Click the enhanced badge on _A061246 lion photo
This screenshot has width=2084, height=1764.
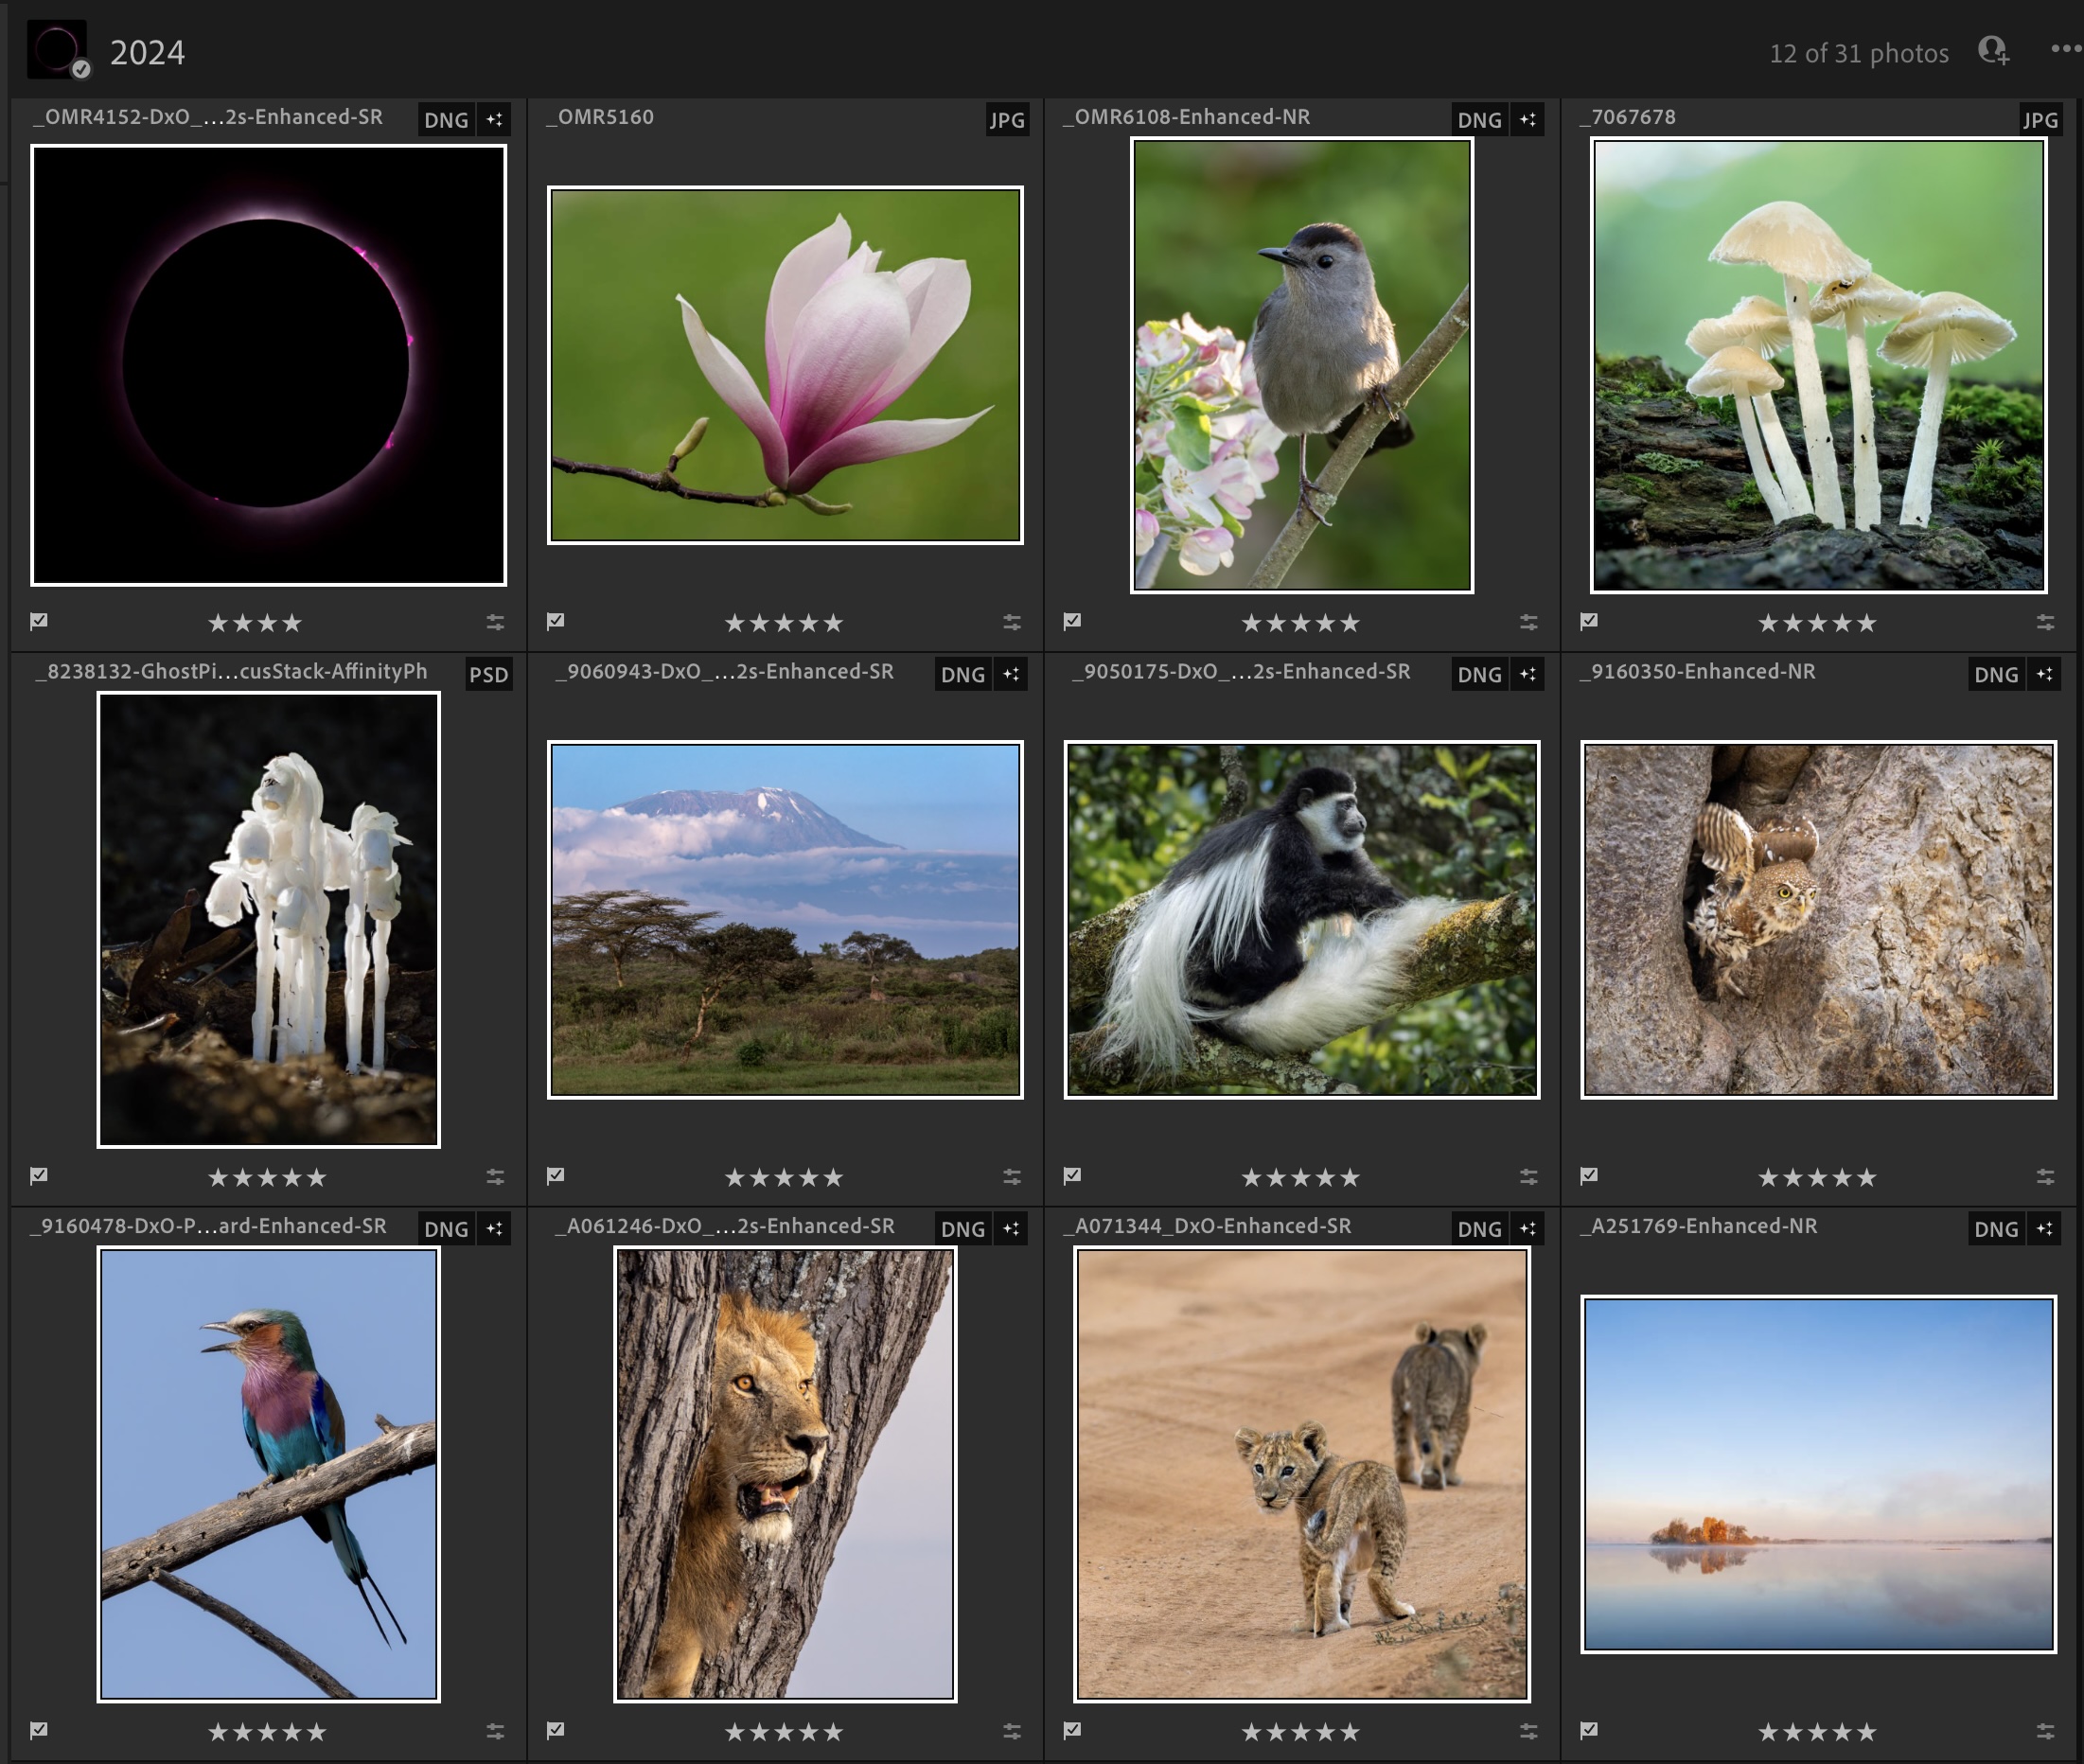[x=1011, y=1229]
